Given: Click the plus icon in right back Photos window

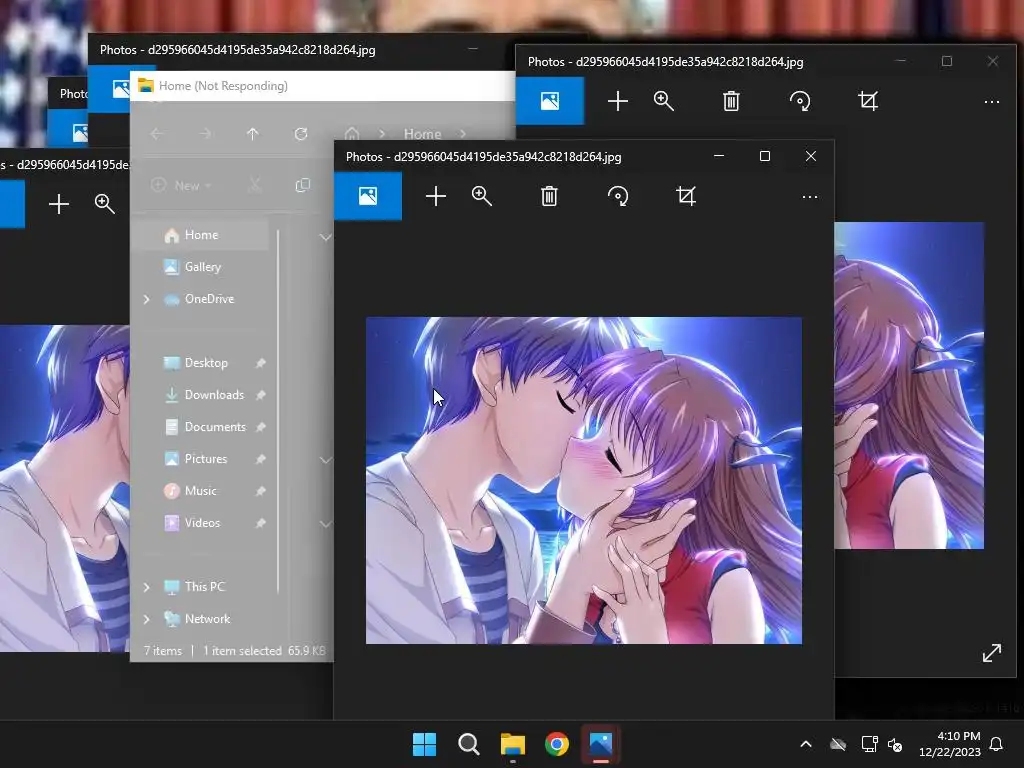Looking at the screenshot, I should (618, 101).
